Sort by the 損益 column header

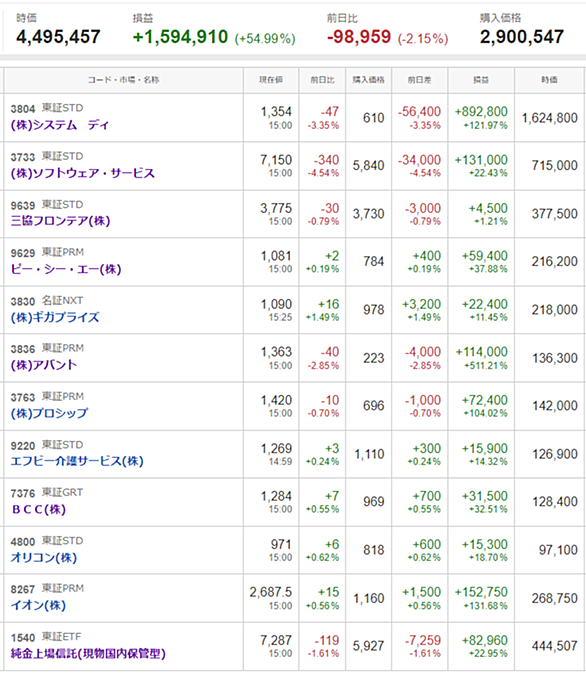pyautogui.click(x=481, y=80)
